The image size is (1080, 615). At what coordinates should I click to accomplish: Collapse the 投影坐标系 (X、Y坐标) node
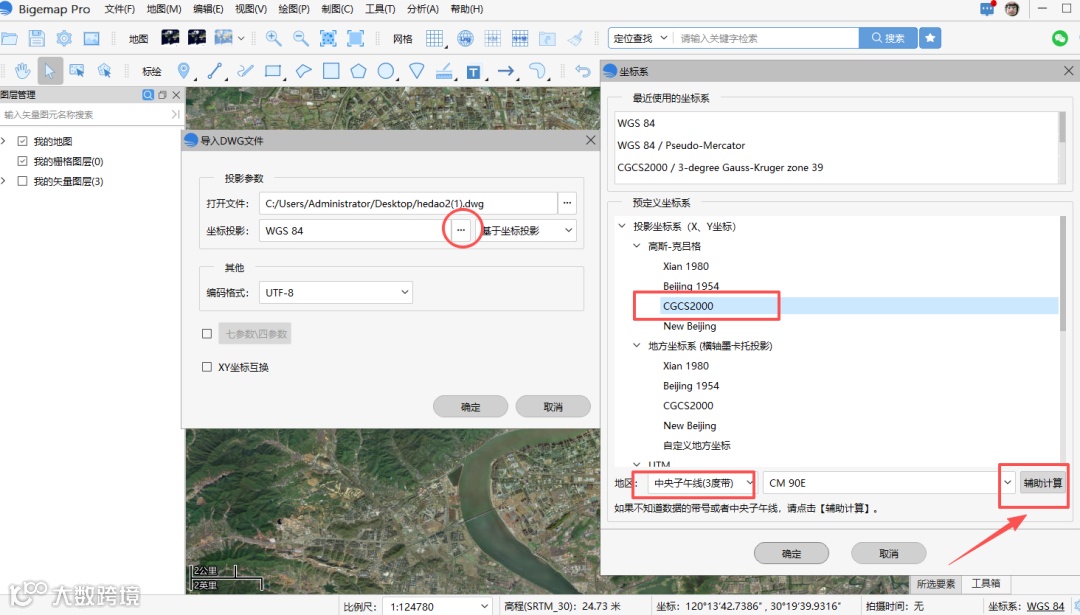[x=622, y=226]
